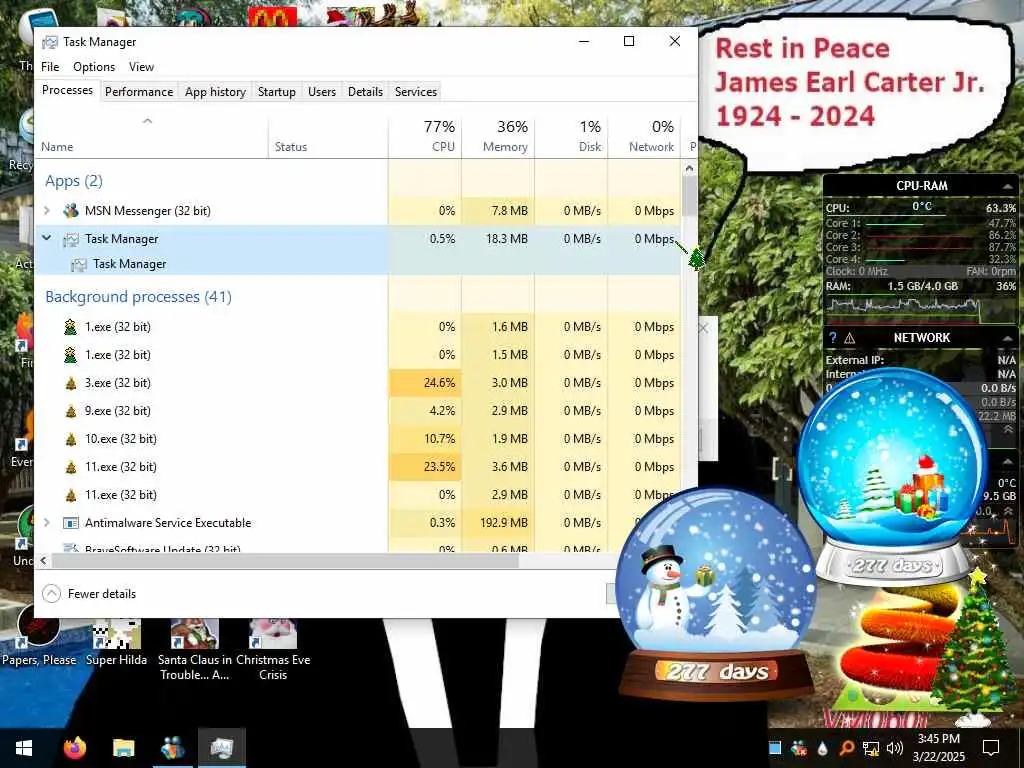The width and height of the screenshot is (1024, 768).
Task: Select the 3.exe row showing 24.6% CPU
Action: [x=358, y=383]
